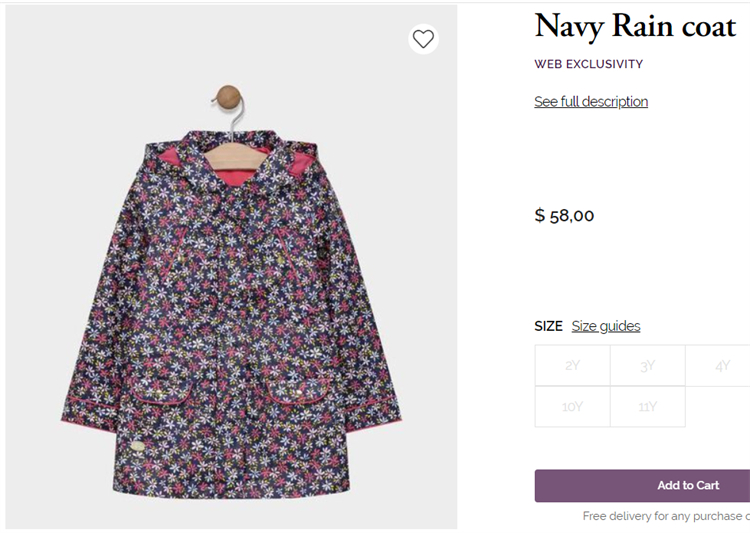Choose size 11Y
Viewport: 750px width, 533px height.
point(648,407)
